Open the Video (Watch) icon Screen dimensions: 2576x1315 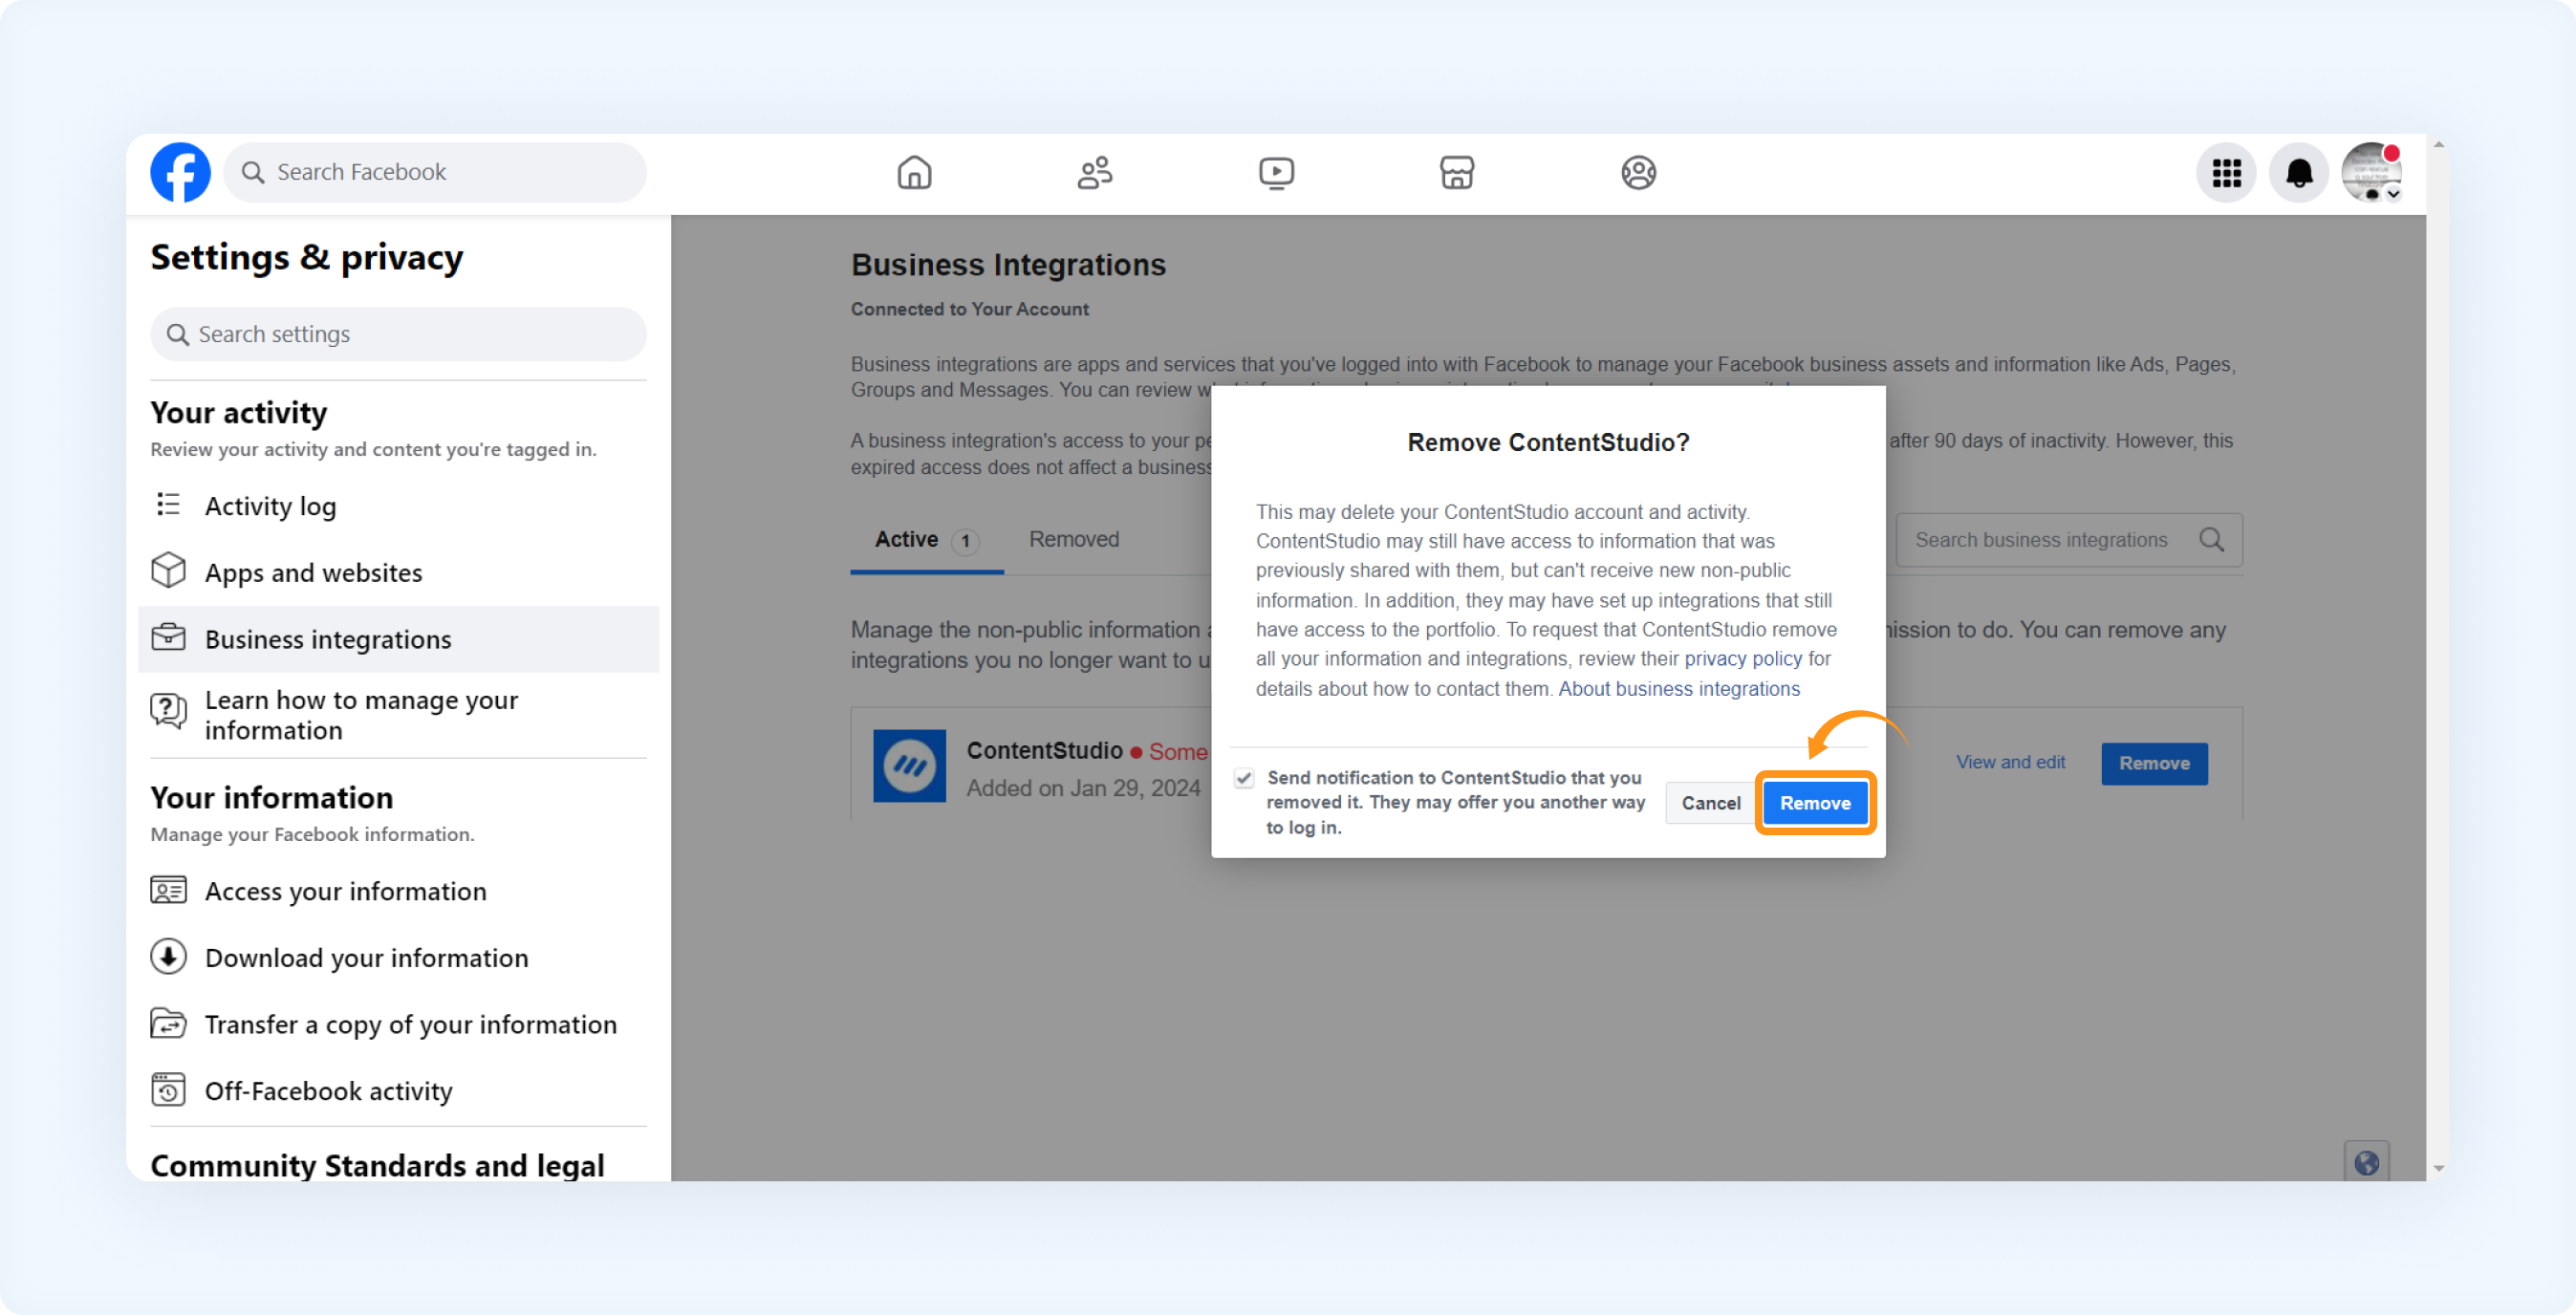tap(1276, 173)
